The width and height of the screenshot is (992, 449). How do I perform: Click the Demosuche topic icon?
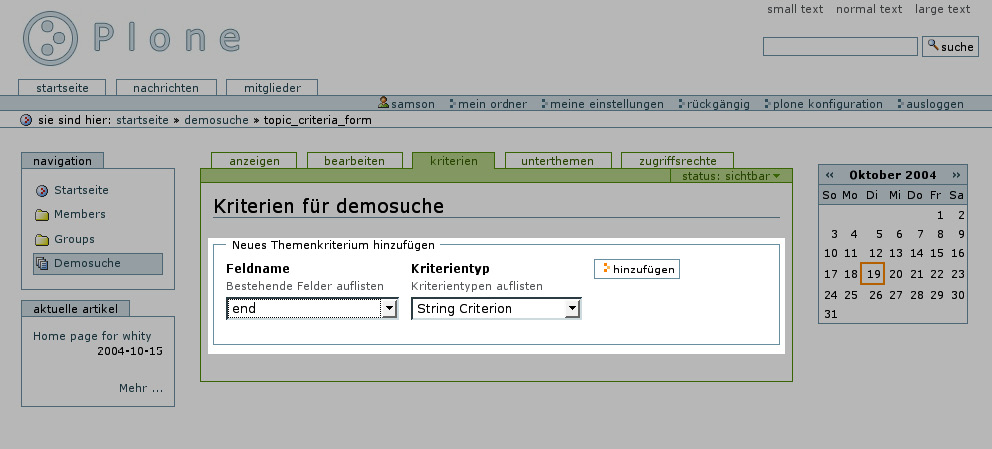point(42,264)
